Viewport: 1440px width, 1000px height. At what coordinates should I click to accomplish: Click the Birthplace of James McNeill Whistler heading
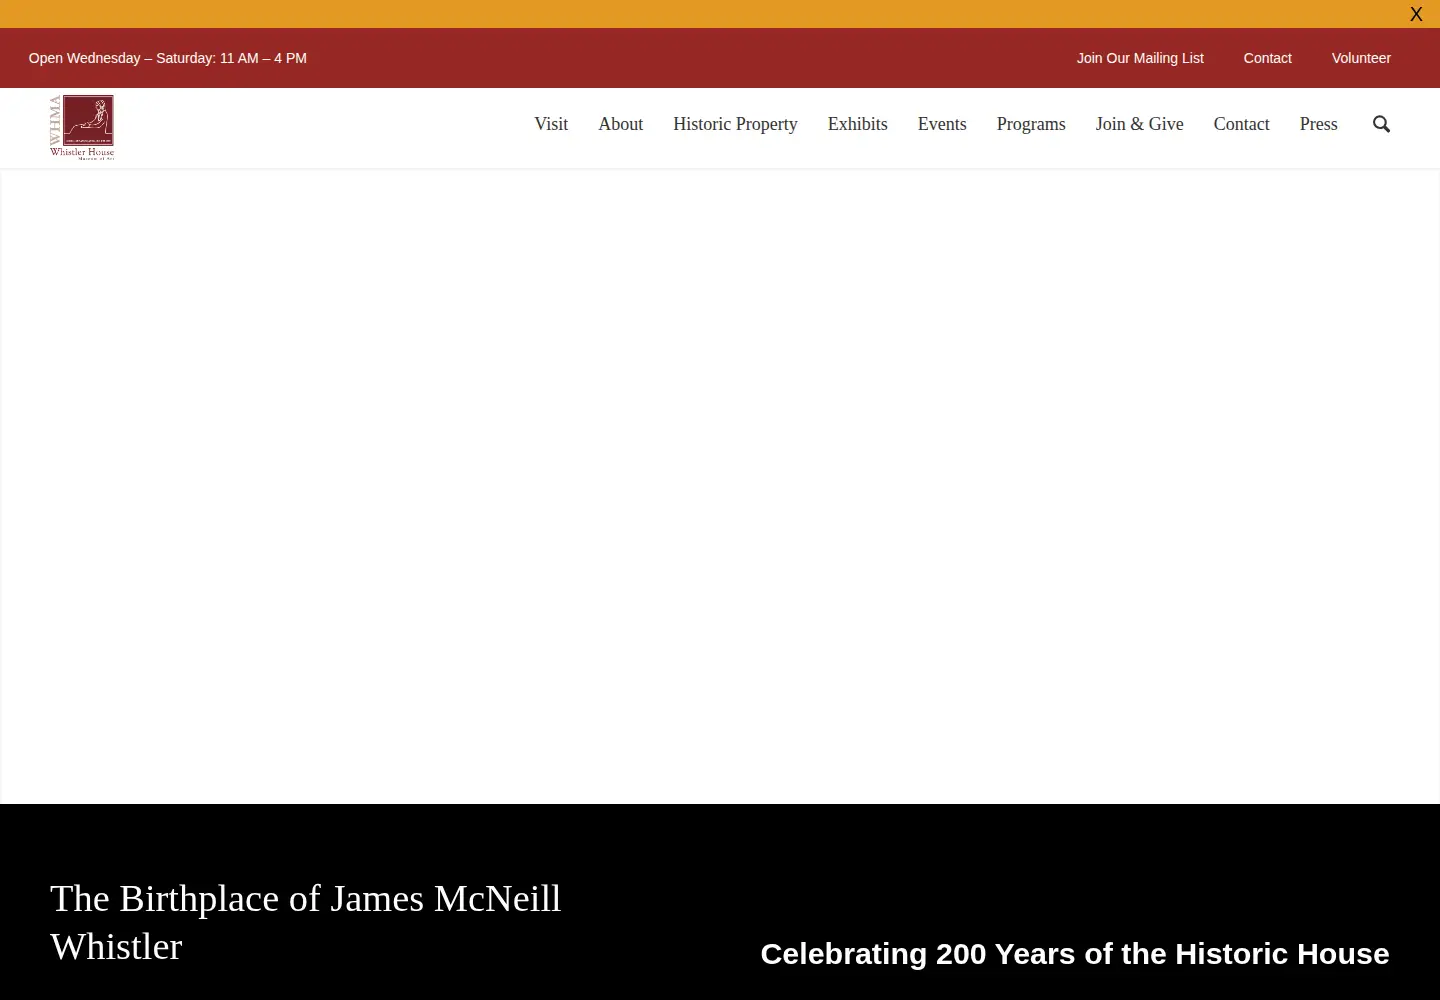pyautogui.click(x=306, y=922)
